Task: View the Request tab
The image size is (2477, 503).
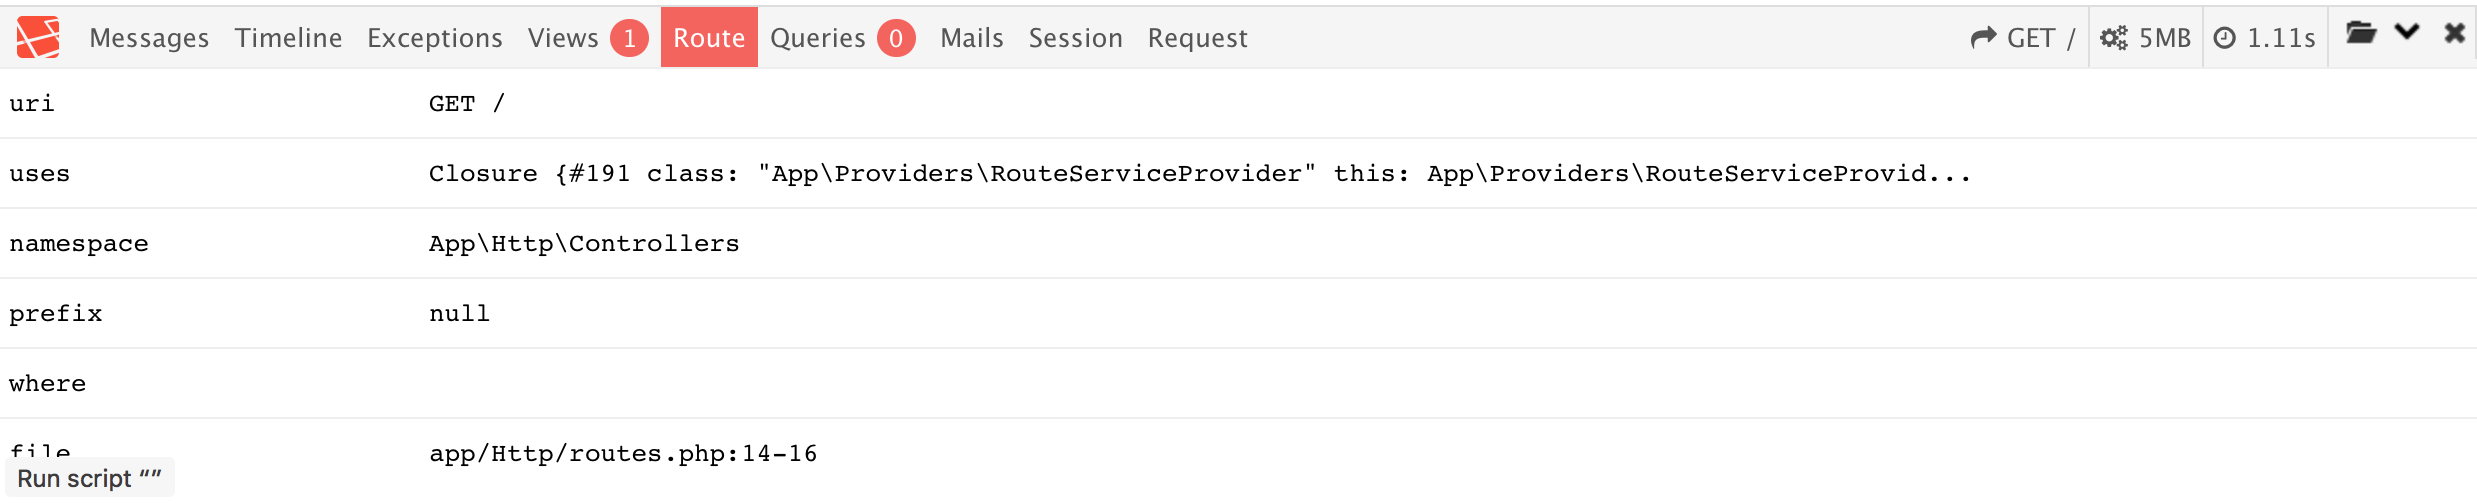Action: pyautogui.click(x=1197, y=38)
